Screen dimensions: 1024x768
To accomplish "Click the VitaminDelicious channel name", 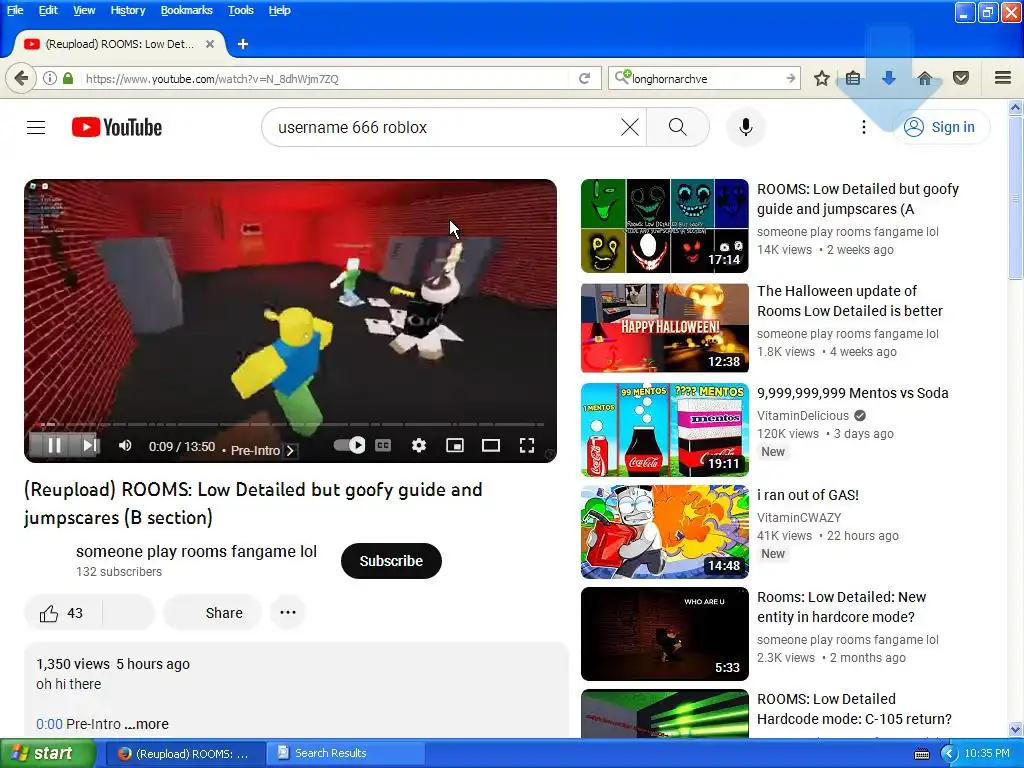I will pos(803,416).
